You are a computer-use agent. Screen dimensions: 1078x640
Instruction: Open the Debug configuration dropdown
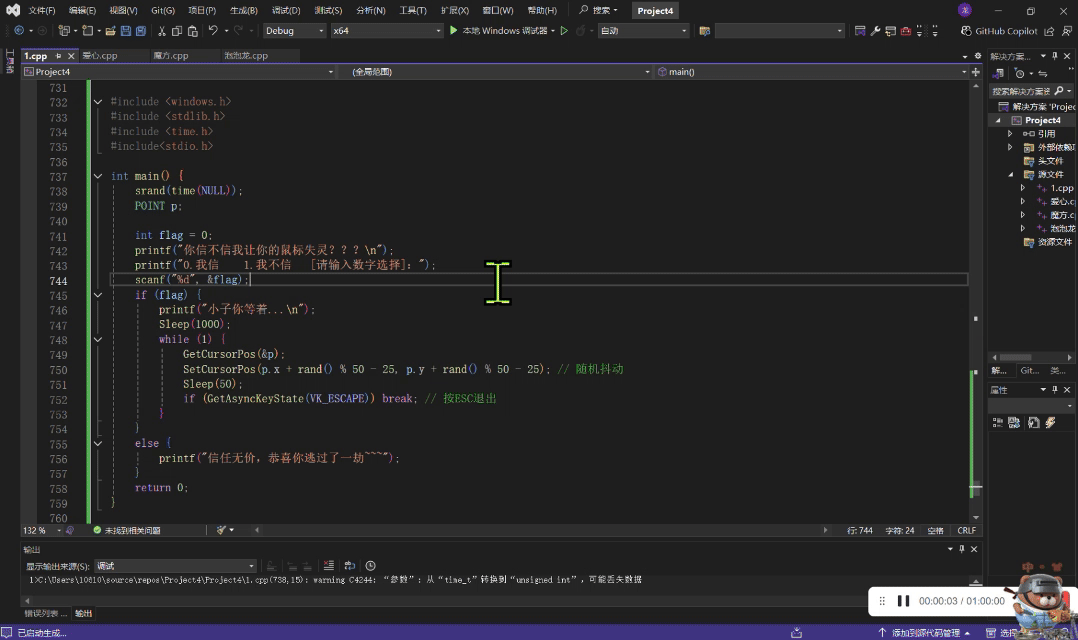[294, 31]
